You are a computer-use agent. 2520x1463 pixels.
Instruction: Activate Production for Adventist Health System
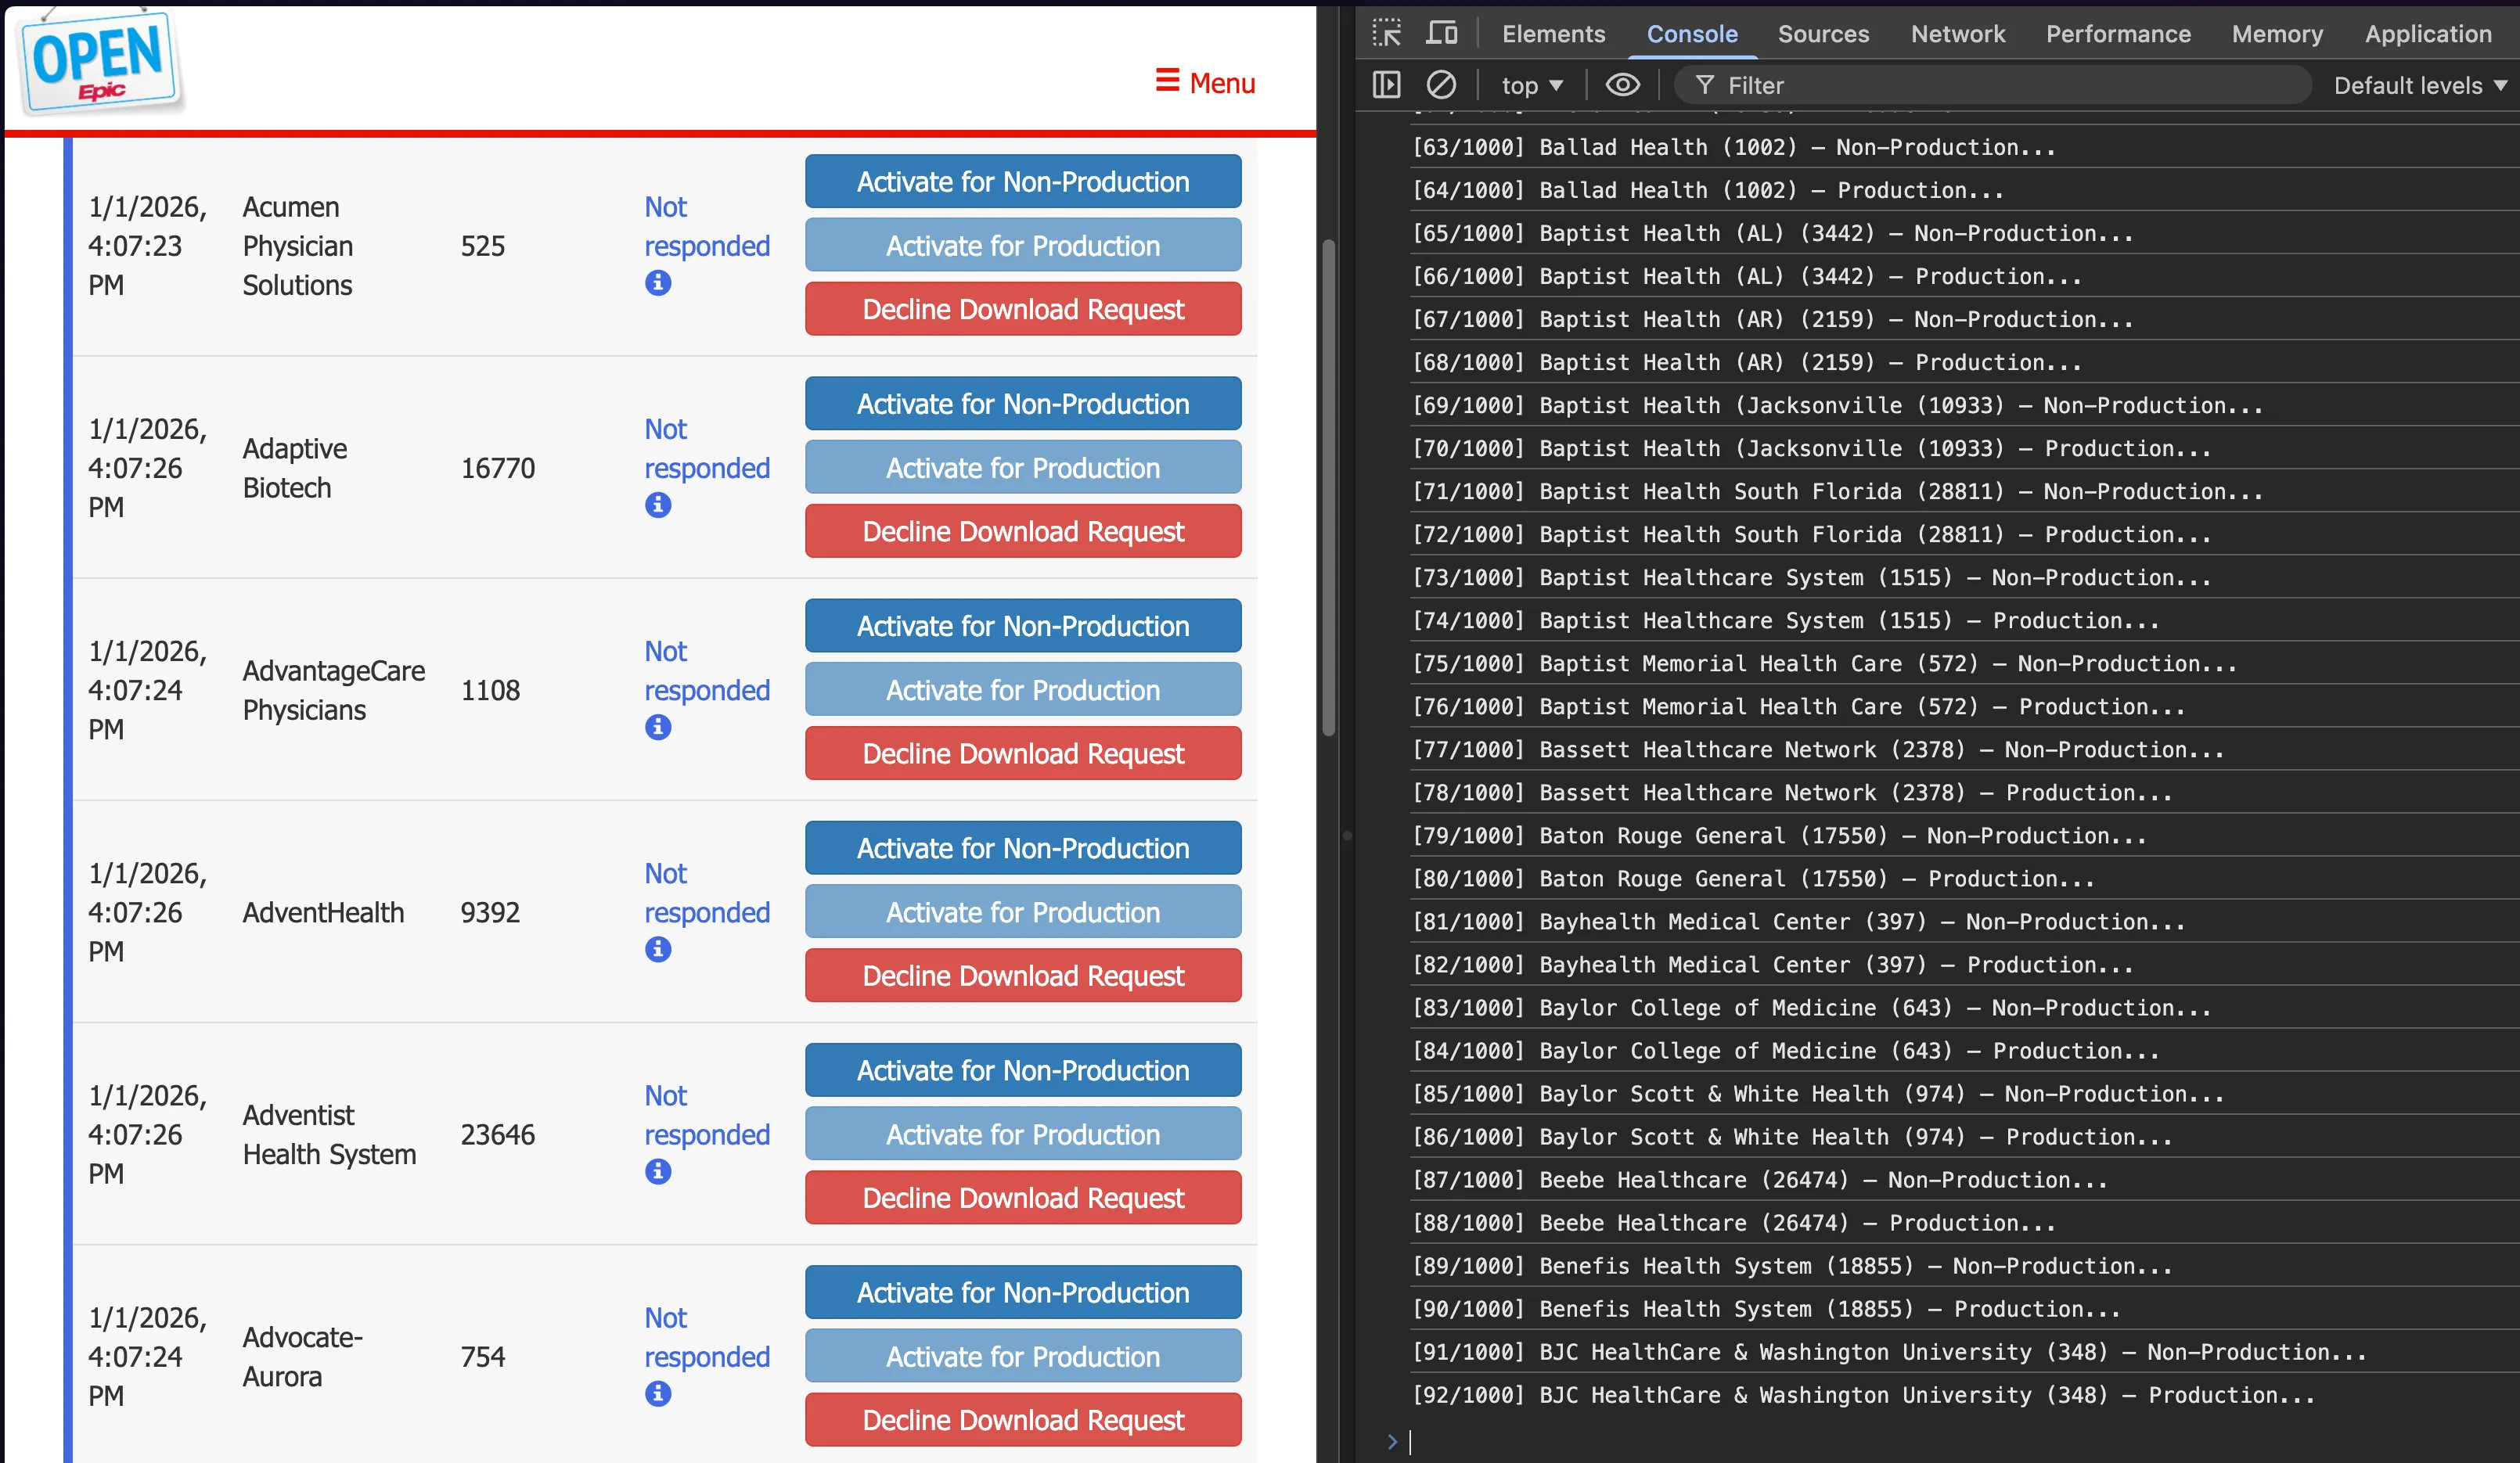pyautogui.click(x=1023, y=1133)
